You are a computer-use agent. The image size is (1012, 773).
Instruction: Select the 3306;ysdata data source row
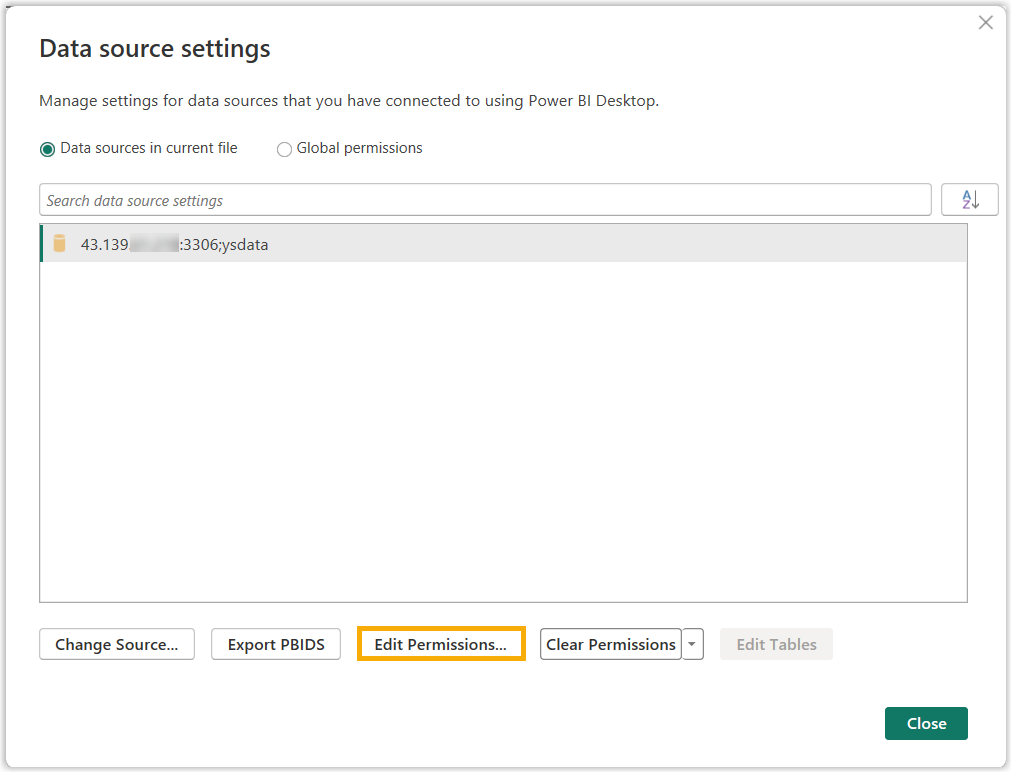click(503, 244)
